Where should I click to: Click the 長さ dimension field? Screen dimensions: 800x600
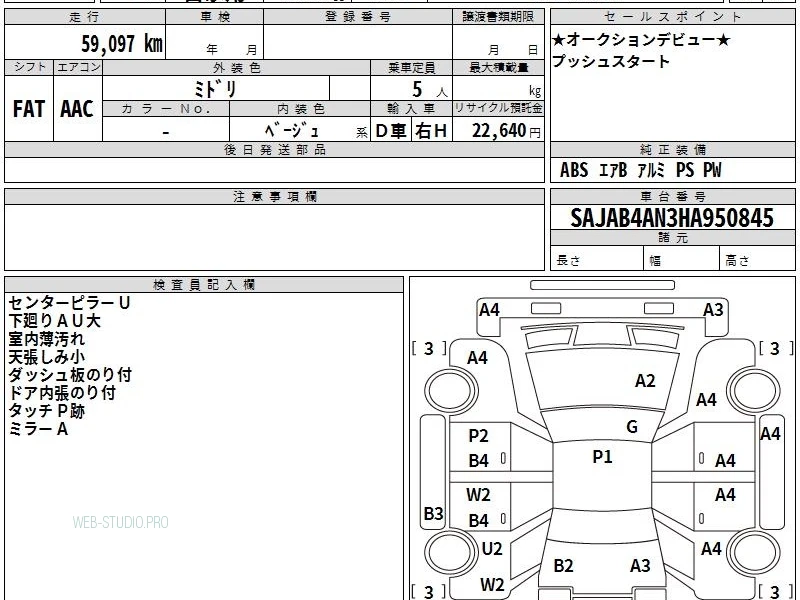pos(597,260)
